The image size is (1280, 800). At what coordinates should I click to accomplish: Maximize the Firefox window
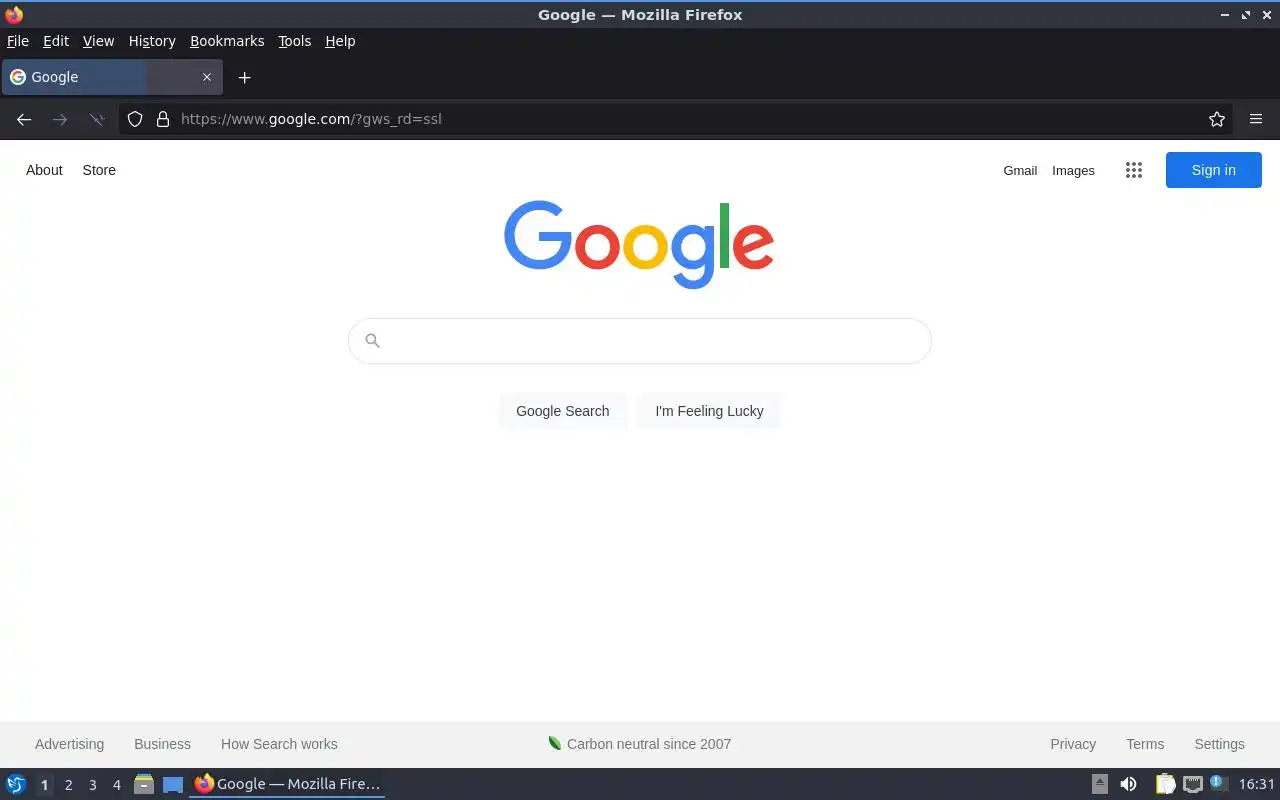[x=1245, y=15]
